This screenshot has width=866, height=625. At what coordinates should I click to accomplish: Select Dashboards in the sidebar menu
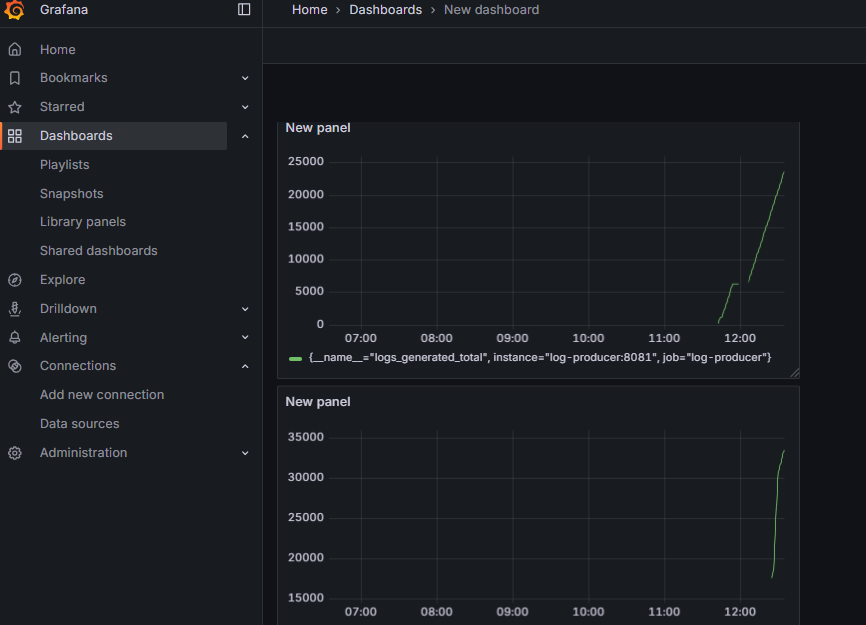click(76, 136)
